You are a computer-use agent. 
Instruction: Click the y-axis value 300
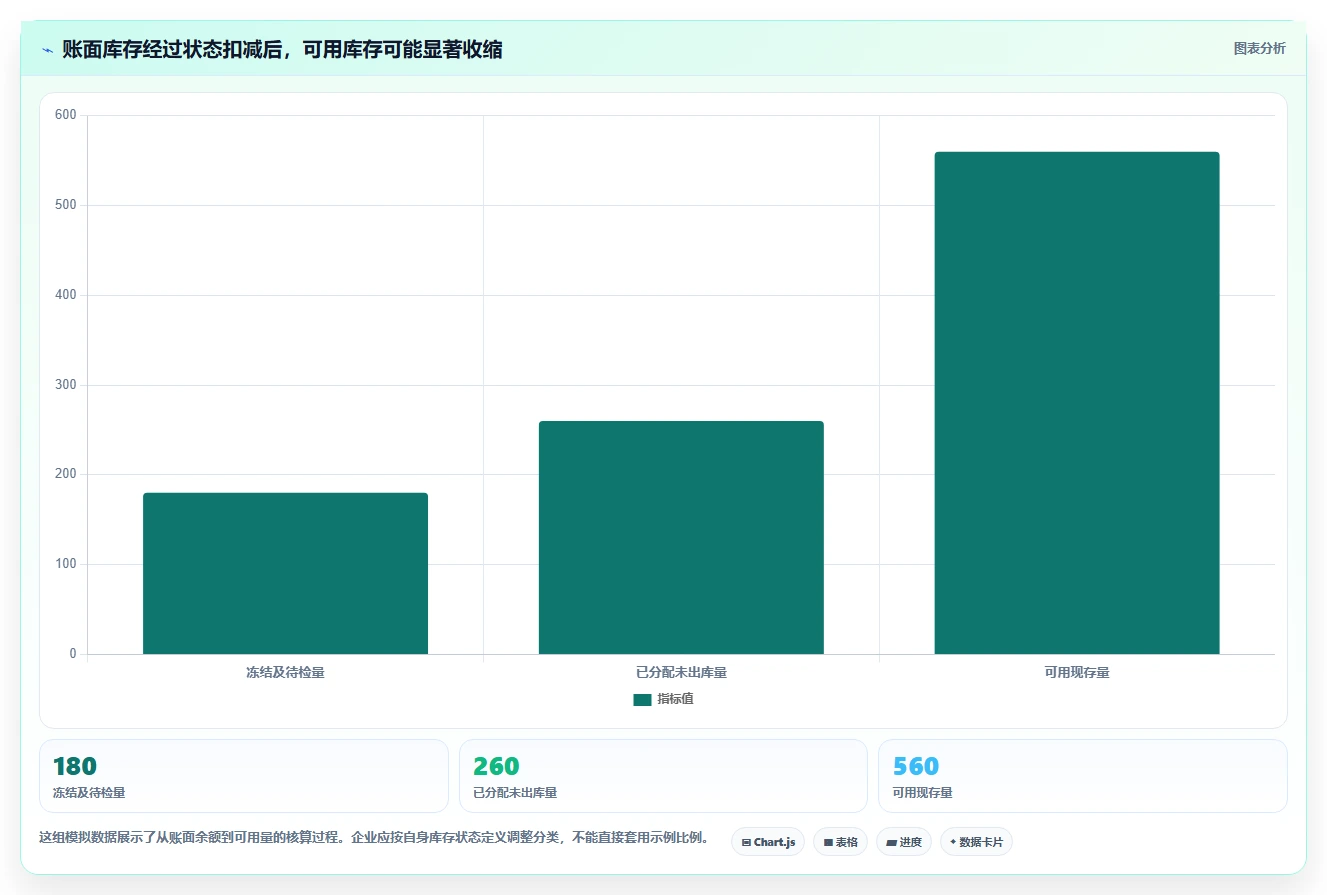tap(66, 385)
